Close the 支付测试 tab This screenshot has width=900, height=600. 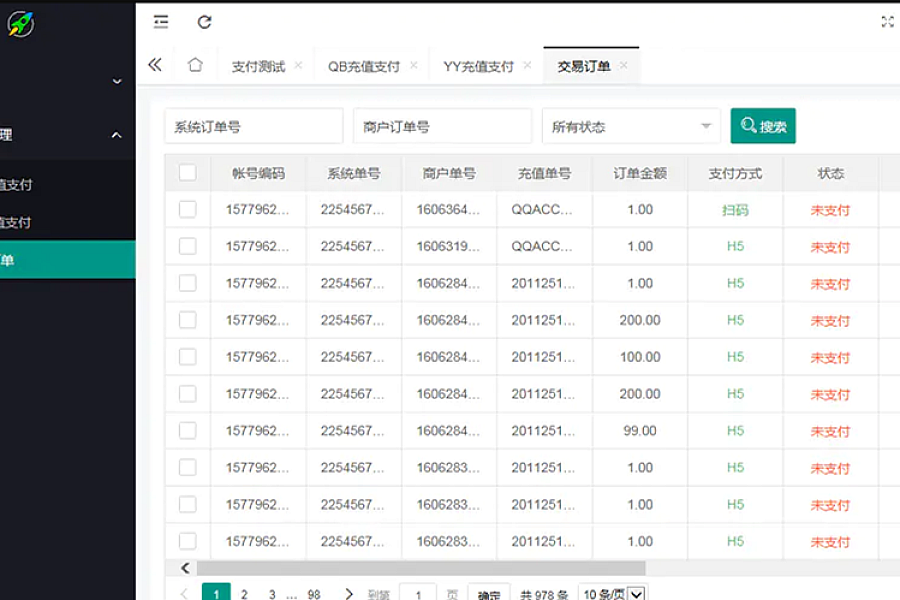(x=298, y=66)
